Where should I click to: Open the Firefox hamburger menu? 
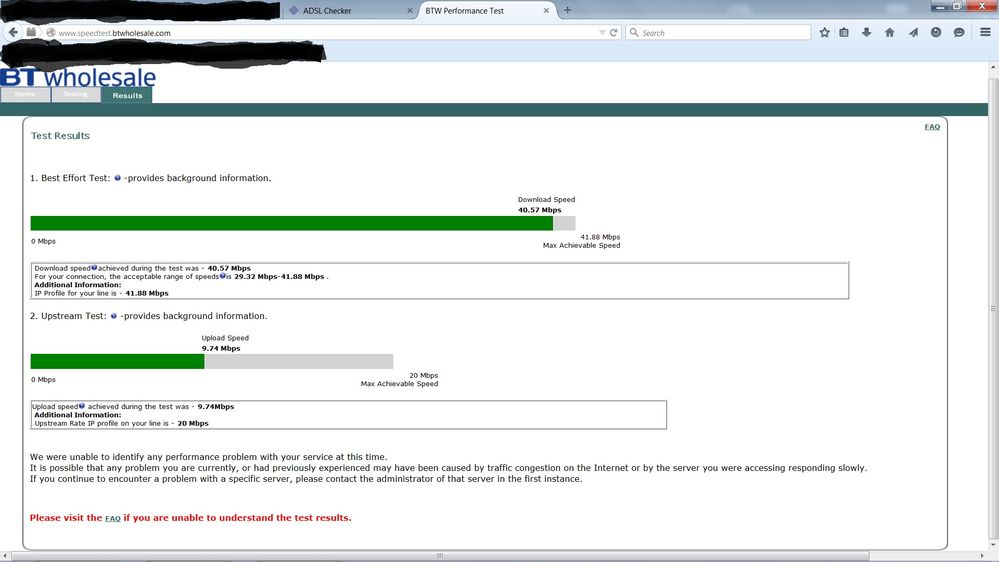985,32
